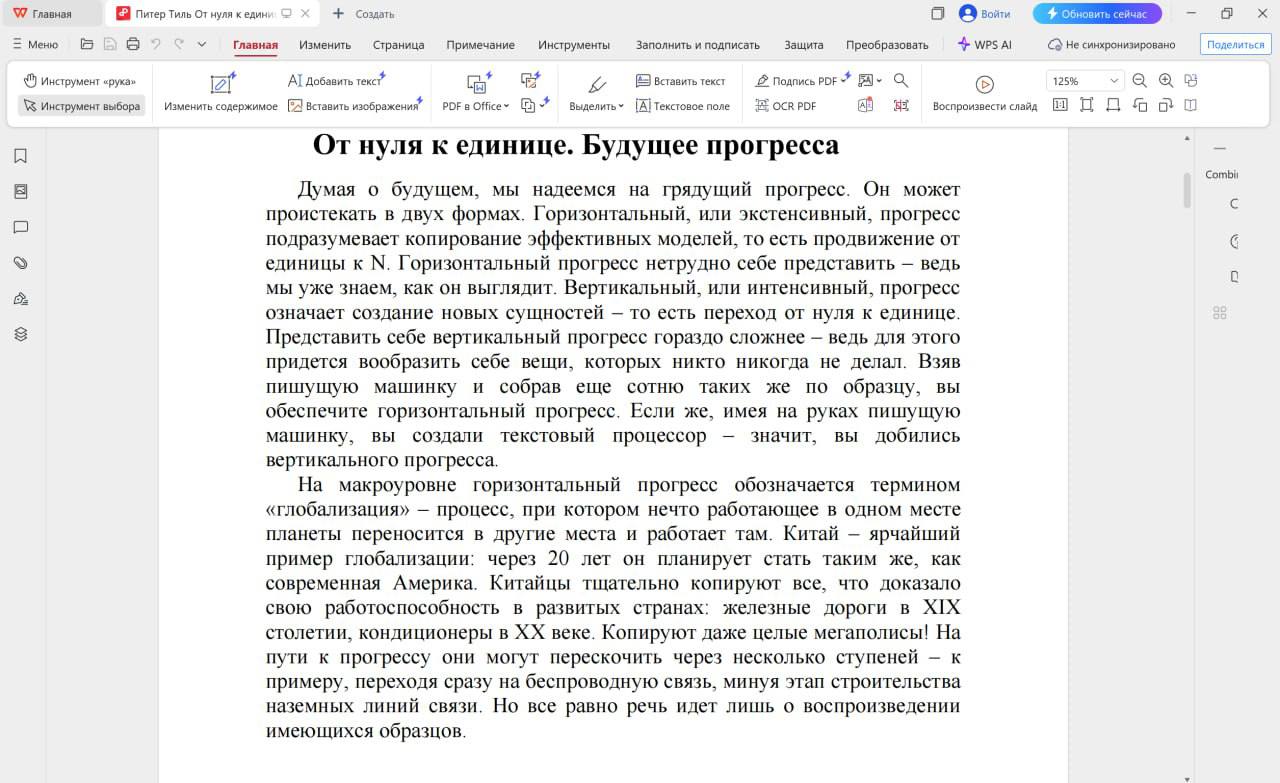This screenshot has height=783, width=1280.
Task: Click the translate icon below image tool
Action: point(866,105)
